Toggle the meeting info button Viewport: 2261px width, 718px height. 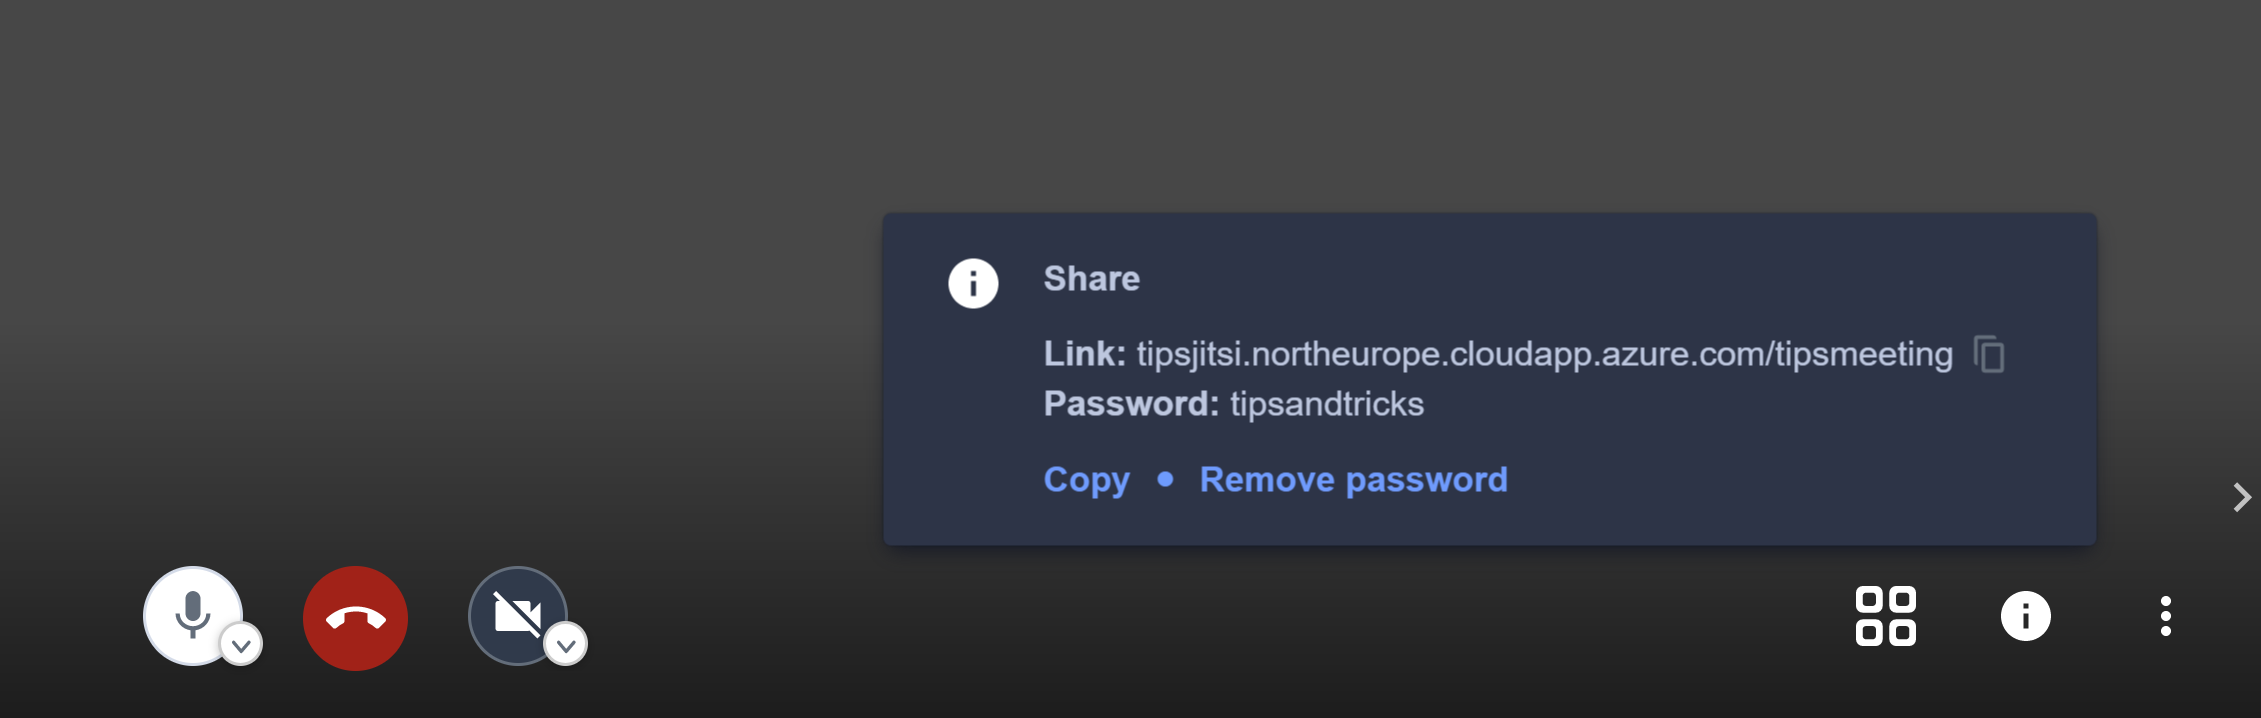pos(2026,616)
